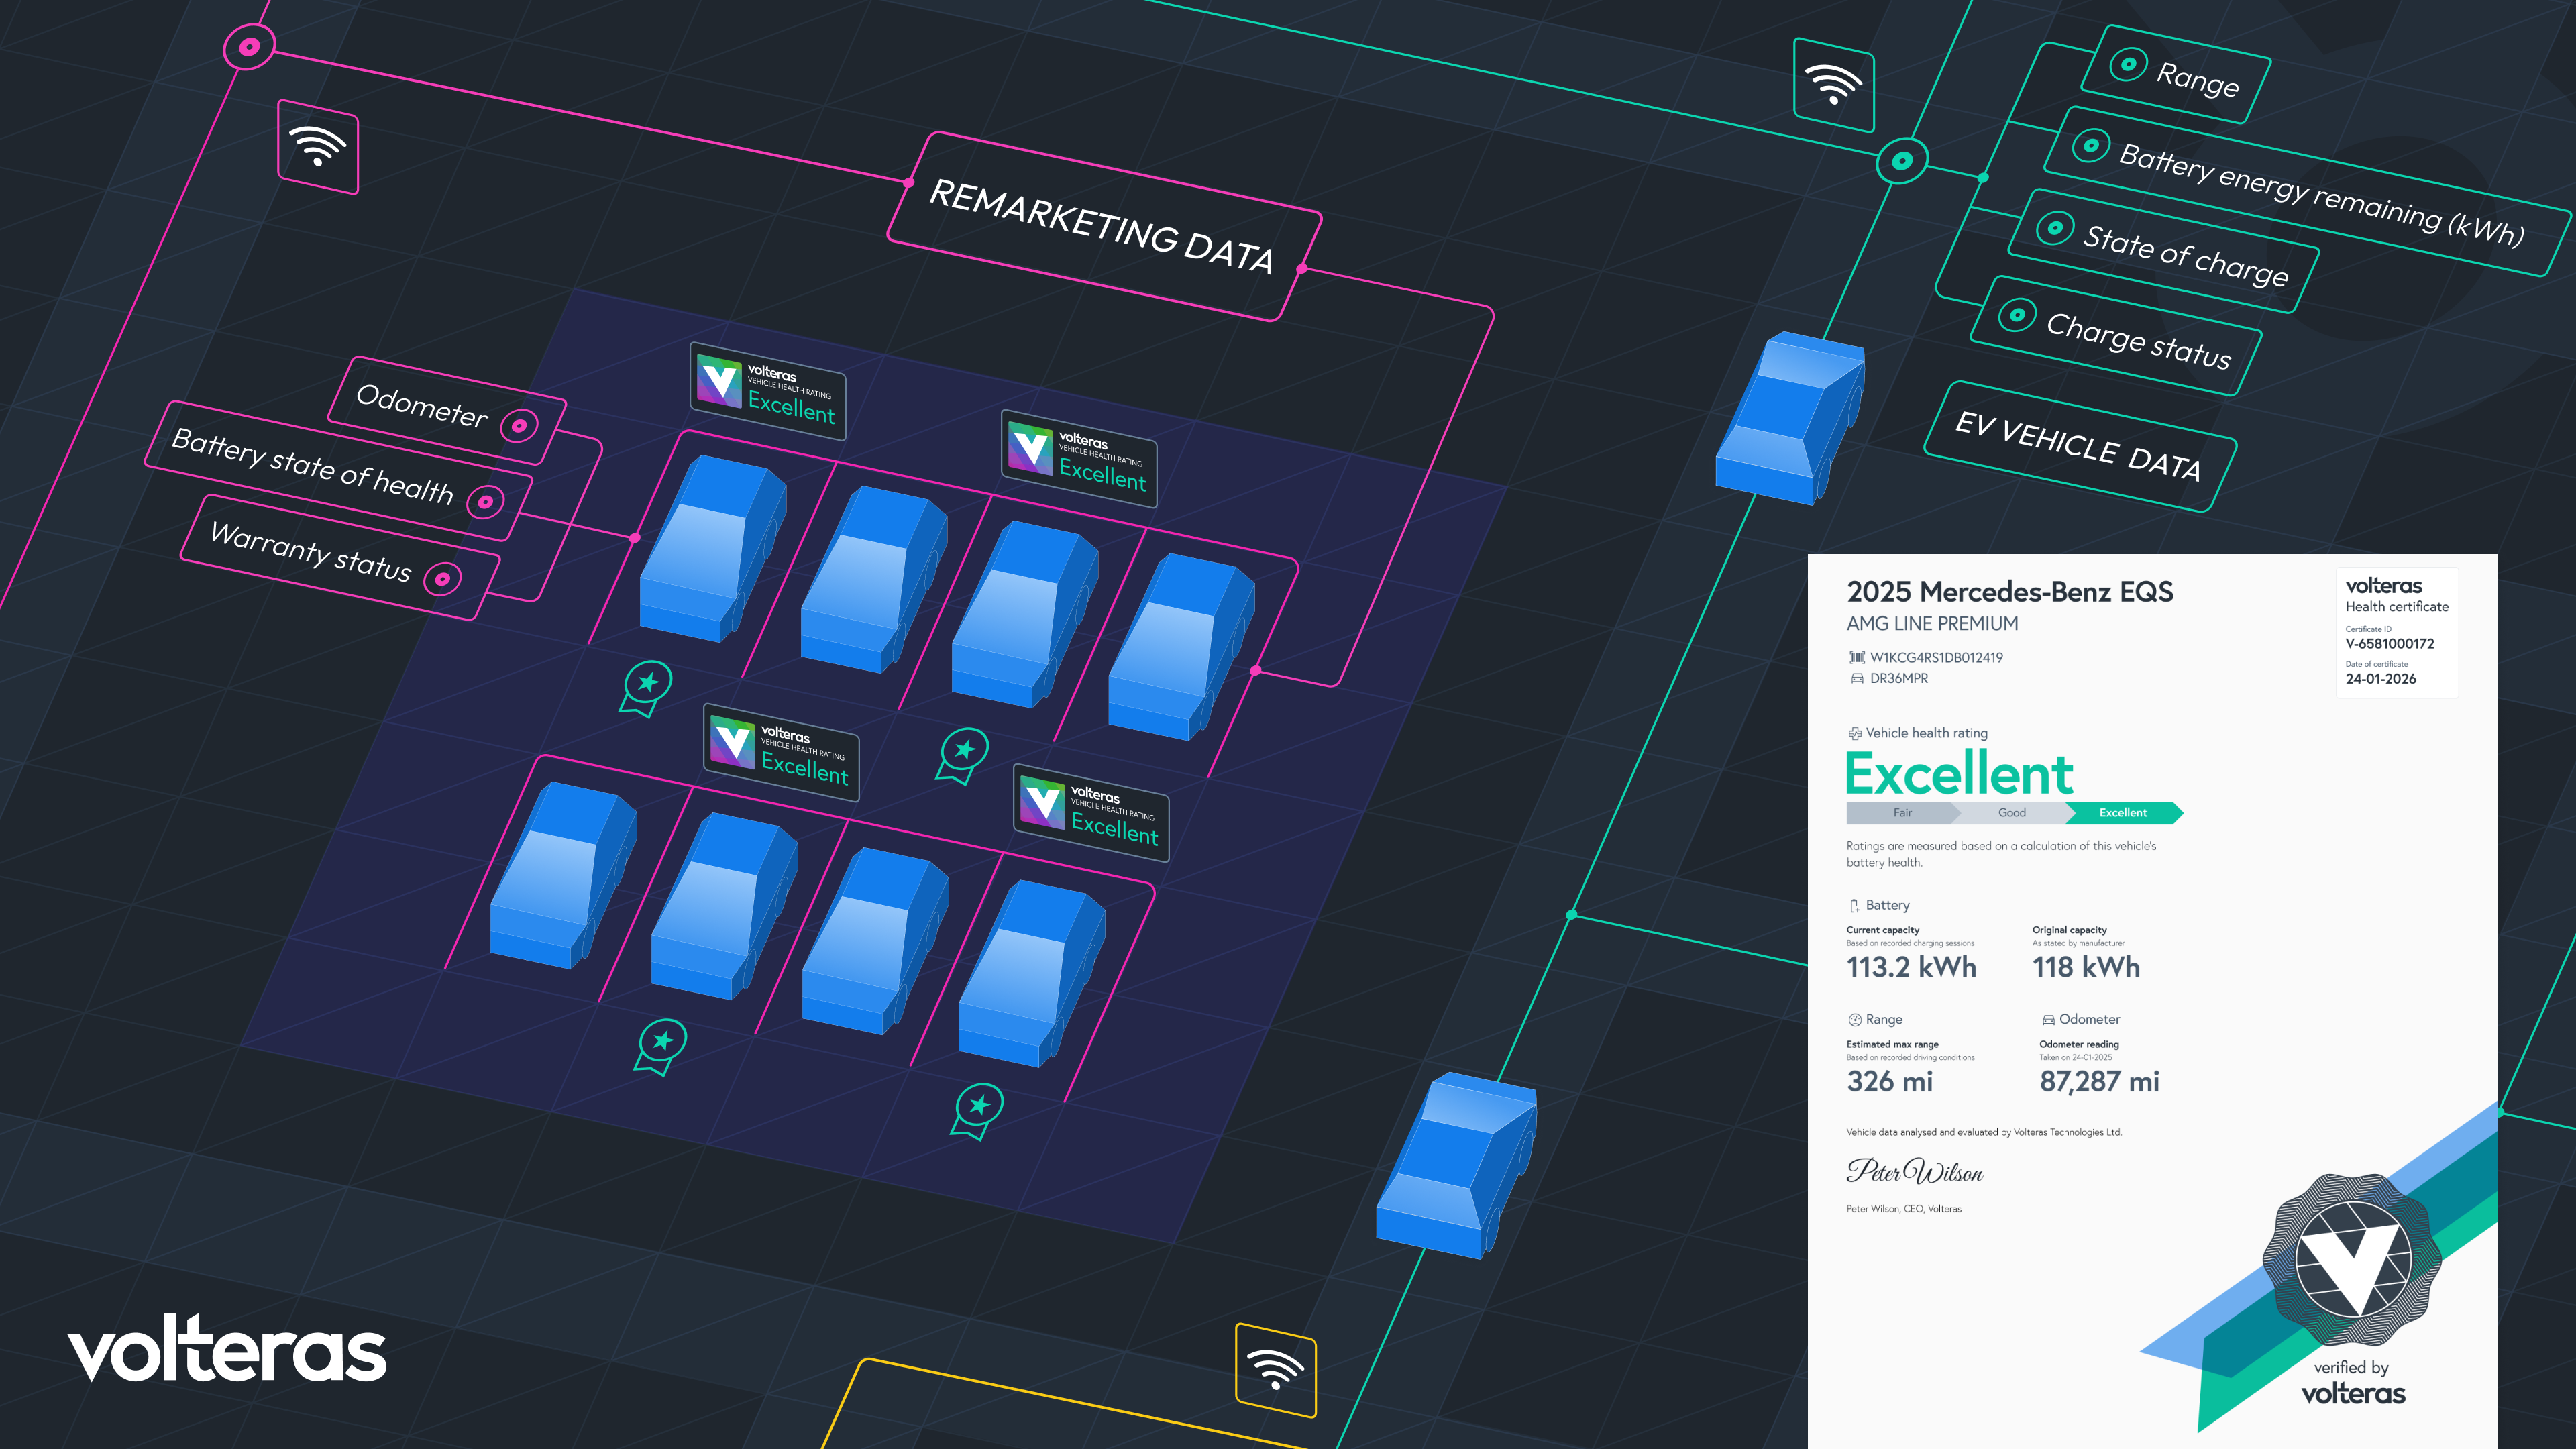Viewport: 2576px width, 1449px height.
Task: Click the green Excellent segment of rating bar
Action: point(2124,813)
